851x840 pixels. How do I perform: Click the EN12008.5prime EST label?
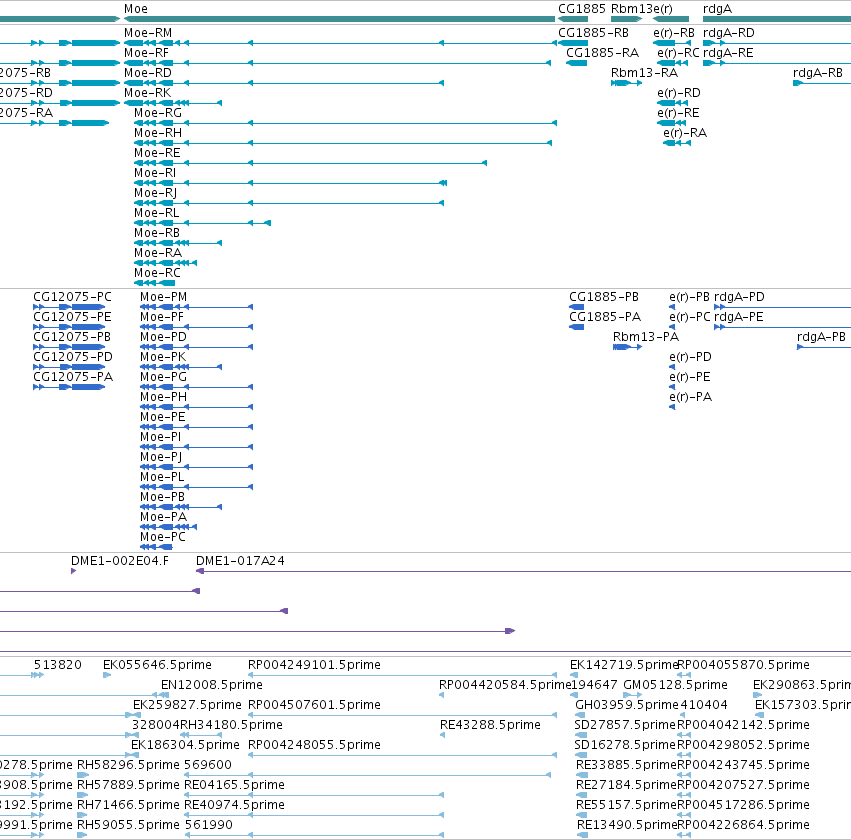pyautogui.click(x=212, y=685)
